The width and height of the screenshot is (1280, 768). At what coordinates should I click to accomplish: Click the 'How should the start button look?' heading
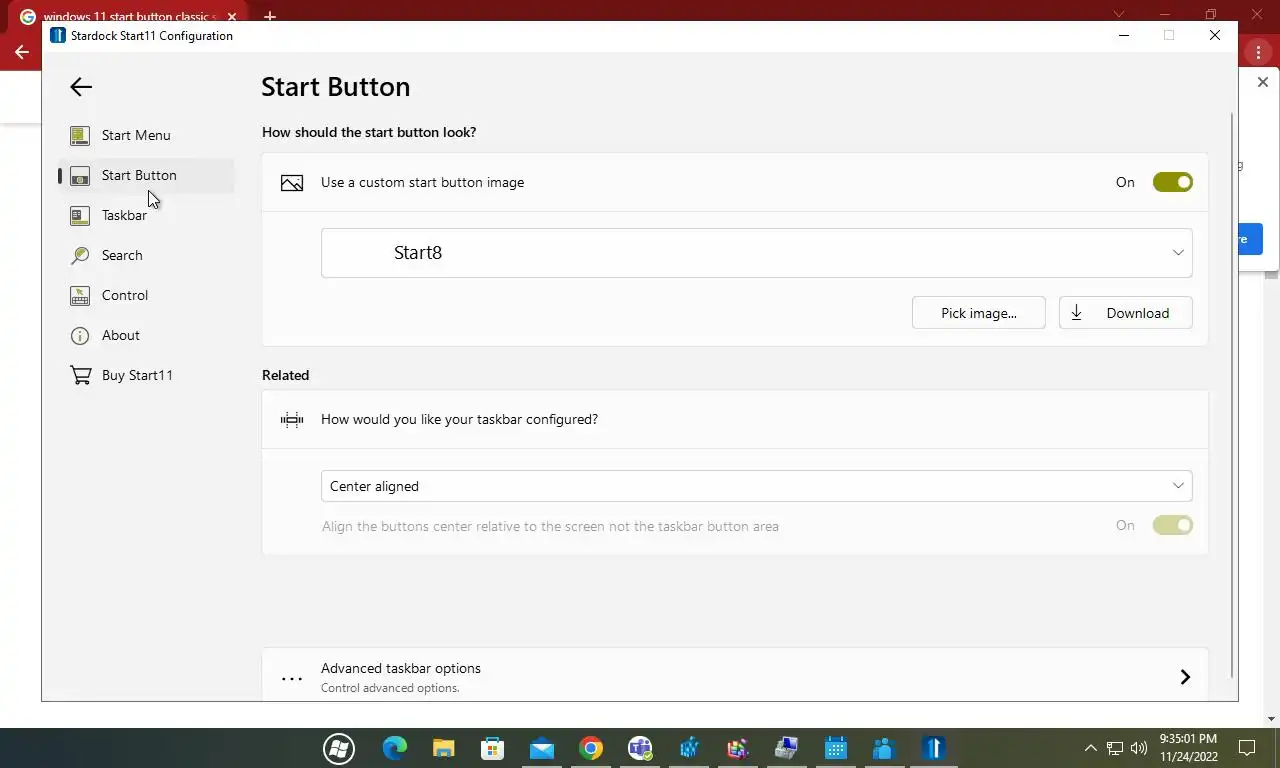pyautogui.click(x=369, y=132)
